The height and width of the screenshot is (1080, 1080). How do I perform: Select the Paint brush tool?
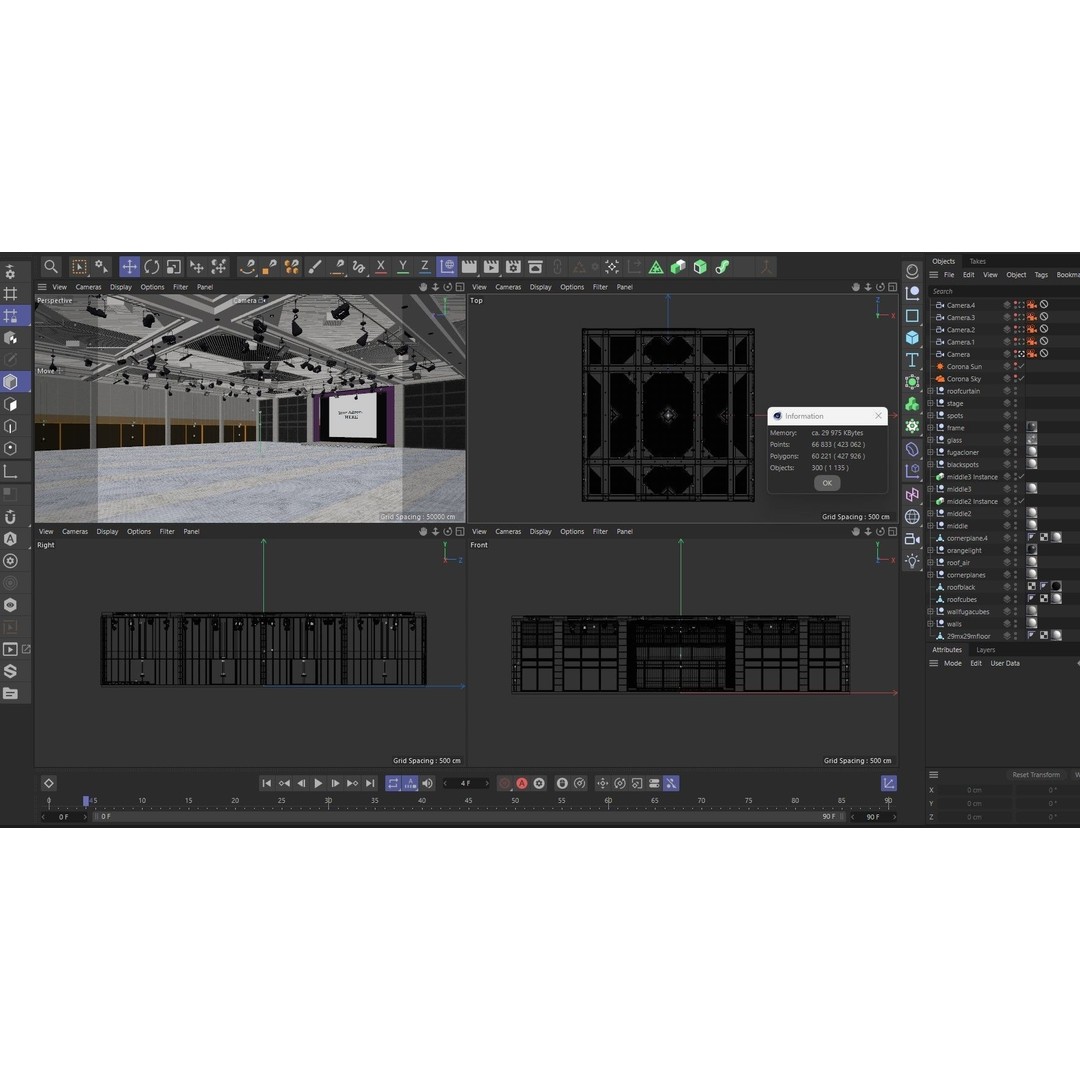(x=315, y=267)
